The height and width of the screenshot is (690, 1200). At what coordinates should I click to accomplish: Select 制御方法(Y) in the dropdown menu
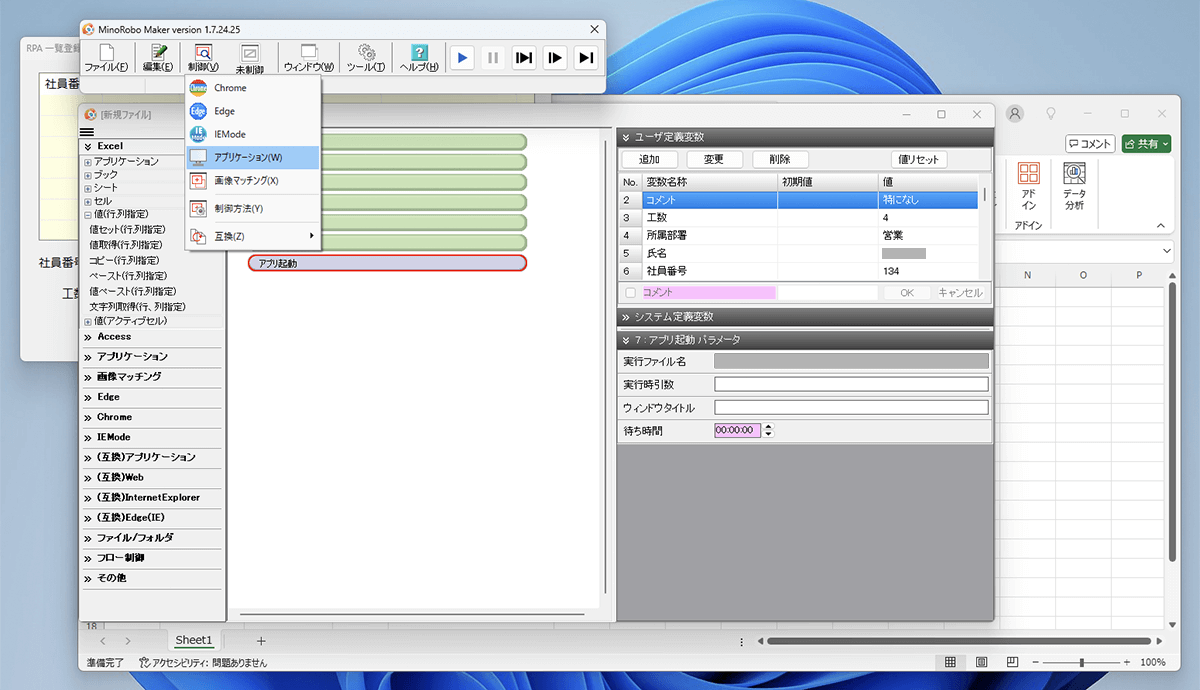point(253,208)
